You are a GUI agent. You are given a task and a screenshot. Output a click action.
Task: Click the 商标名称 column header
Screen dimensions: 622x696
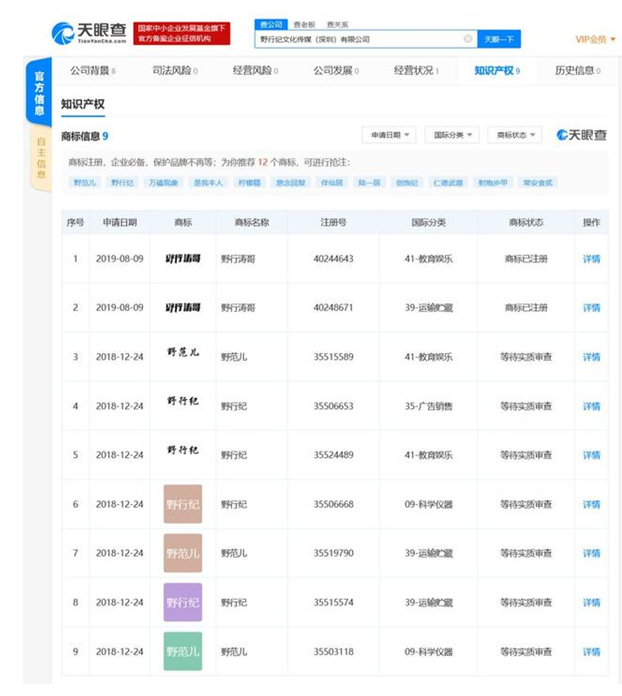[x=252, y=222]
